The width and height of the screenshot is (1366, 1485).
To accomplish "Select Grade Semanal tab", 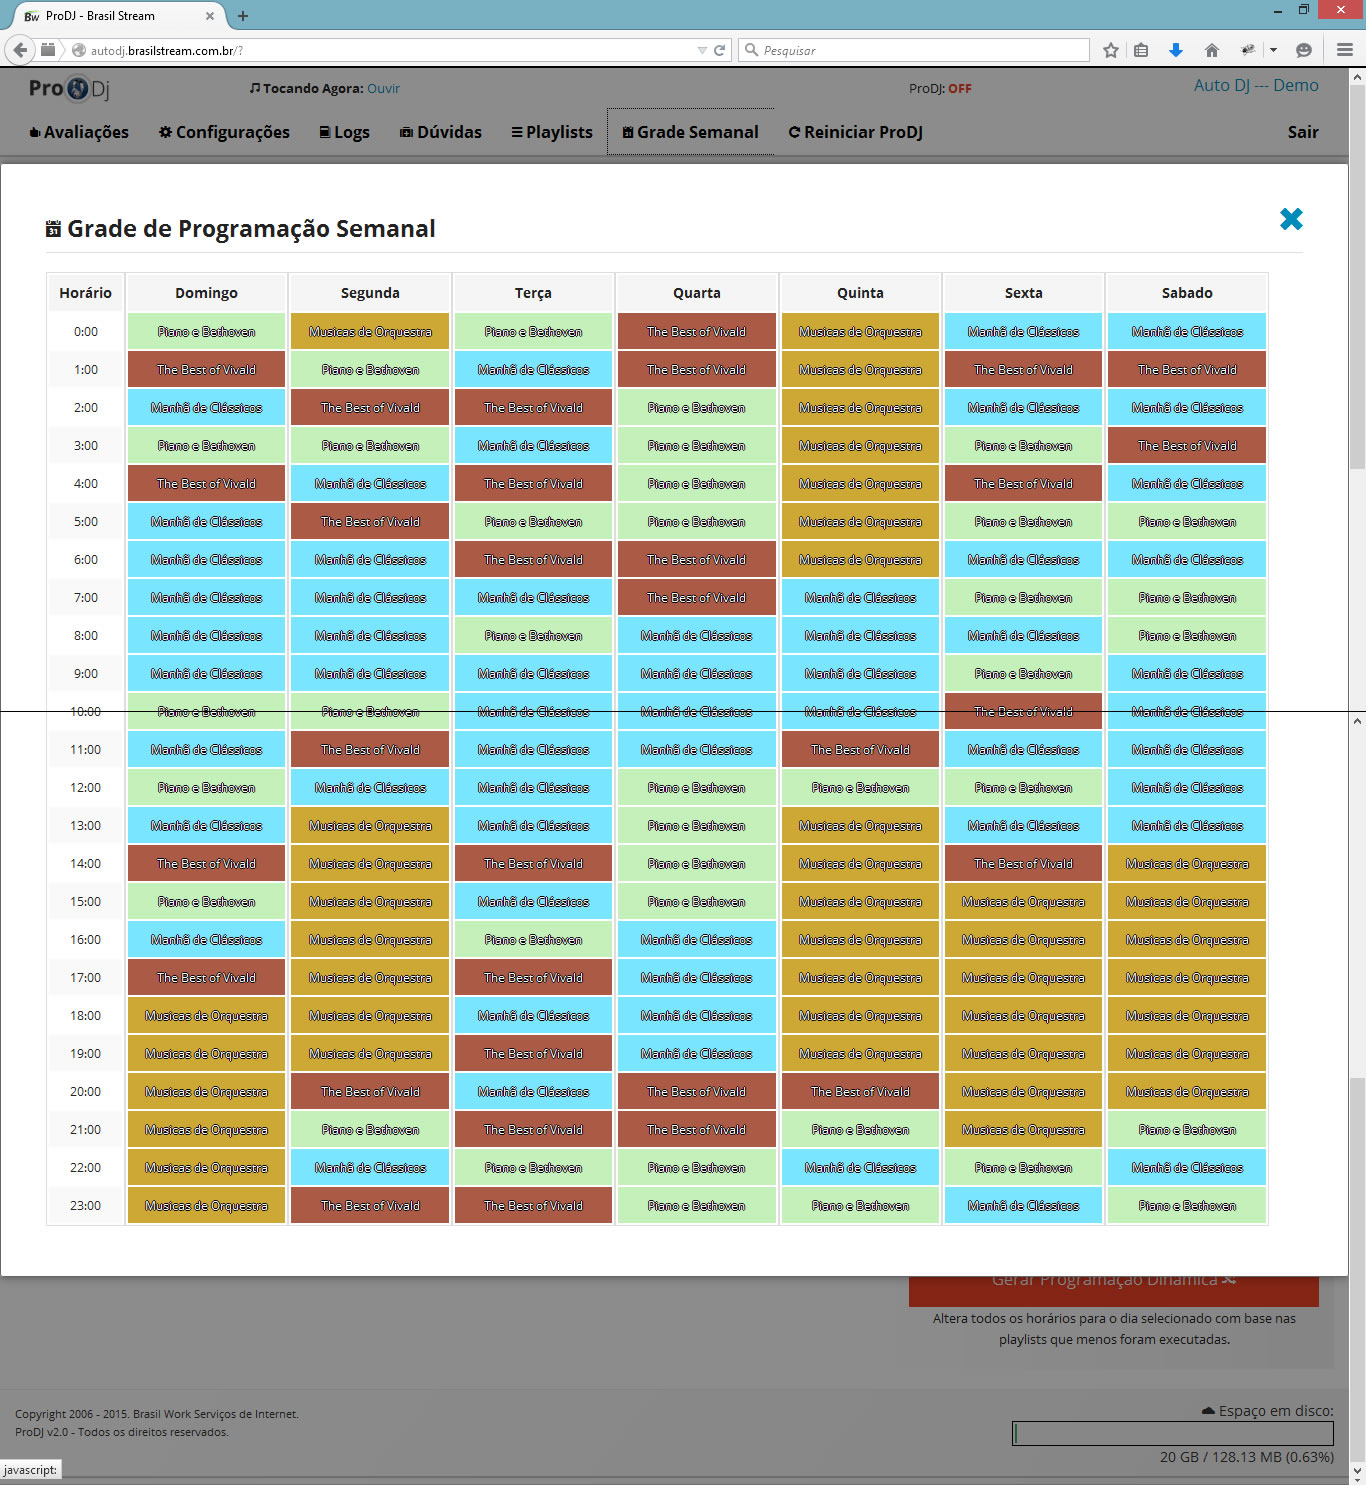I will pos(690,132).
